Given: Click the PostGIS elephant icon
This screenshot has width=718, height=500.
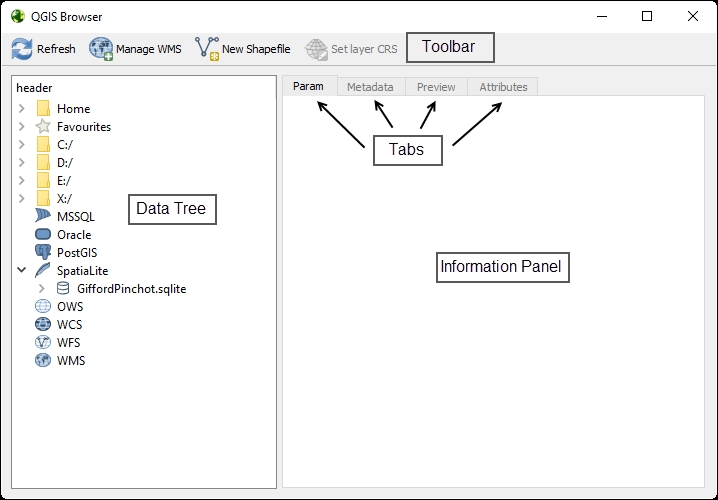Looking at the screenshot, I should 43,252.
